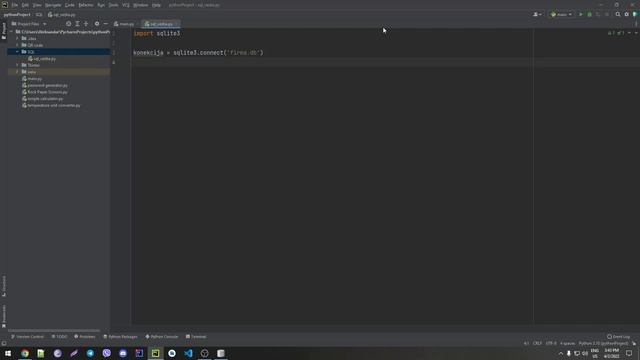Switch to the main.py editor tab
The width and height of the screenshot is (640, 360).
click(x=124, y=24)
